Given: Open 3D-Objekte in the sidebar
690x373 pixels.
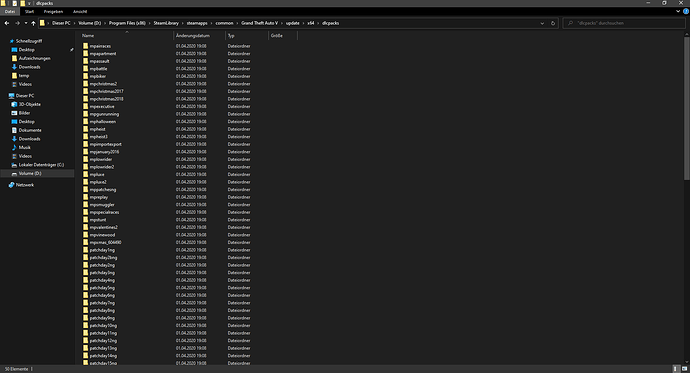Looking at the screenshot, I should click(x=29, y=104).
